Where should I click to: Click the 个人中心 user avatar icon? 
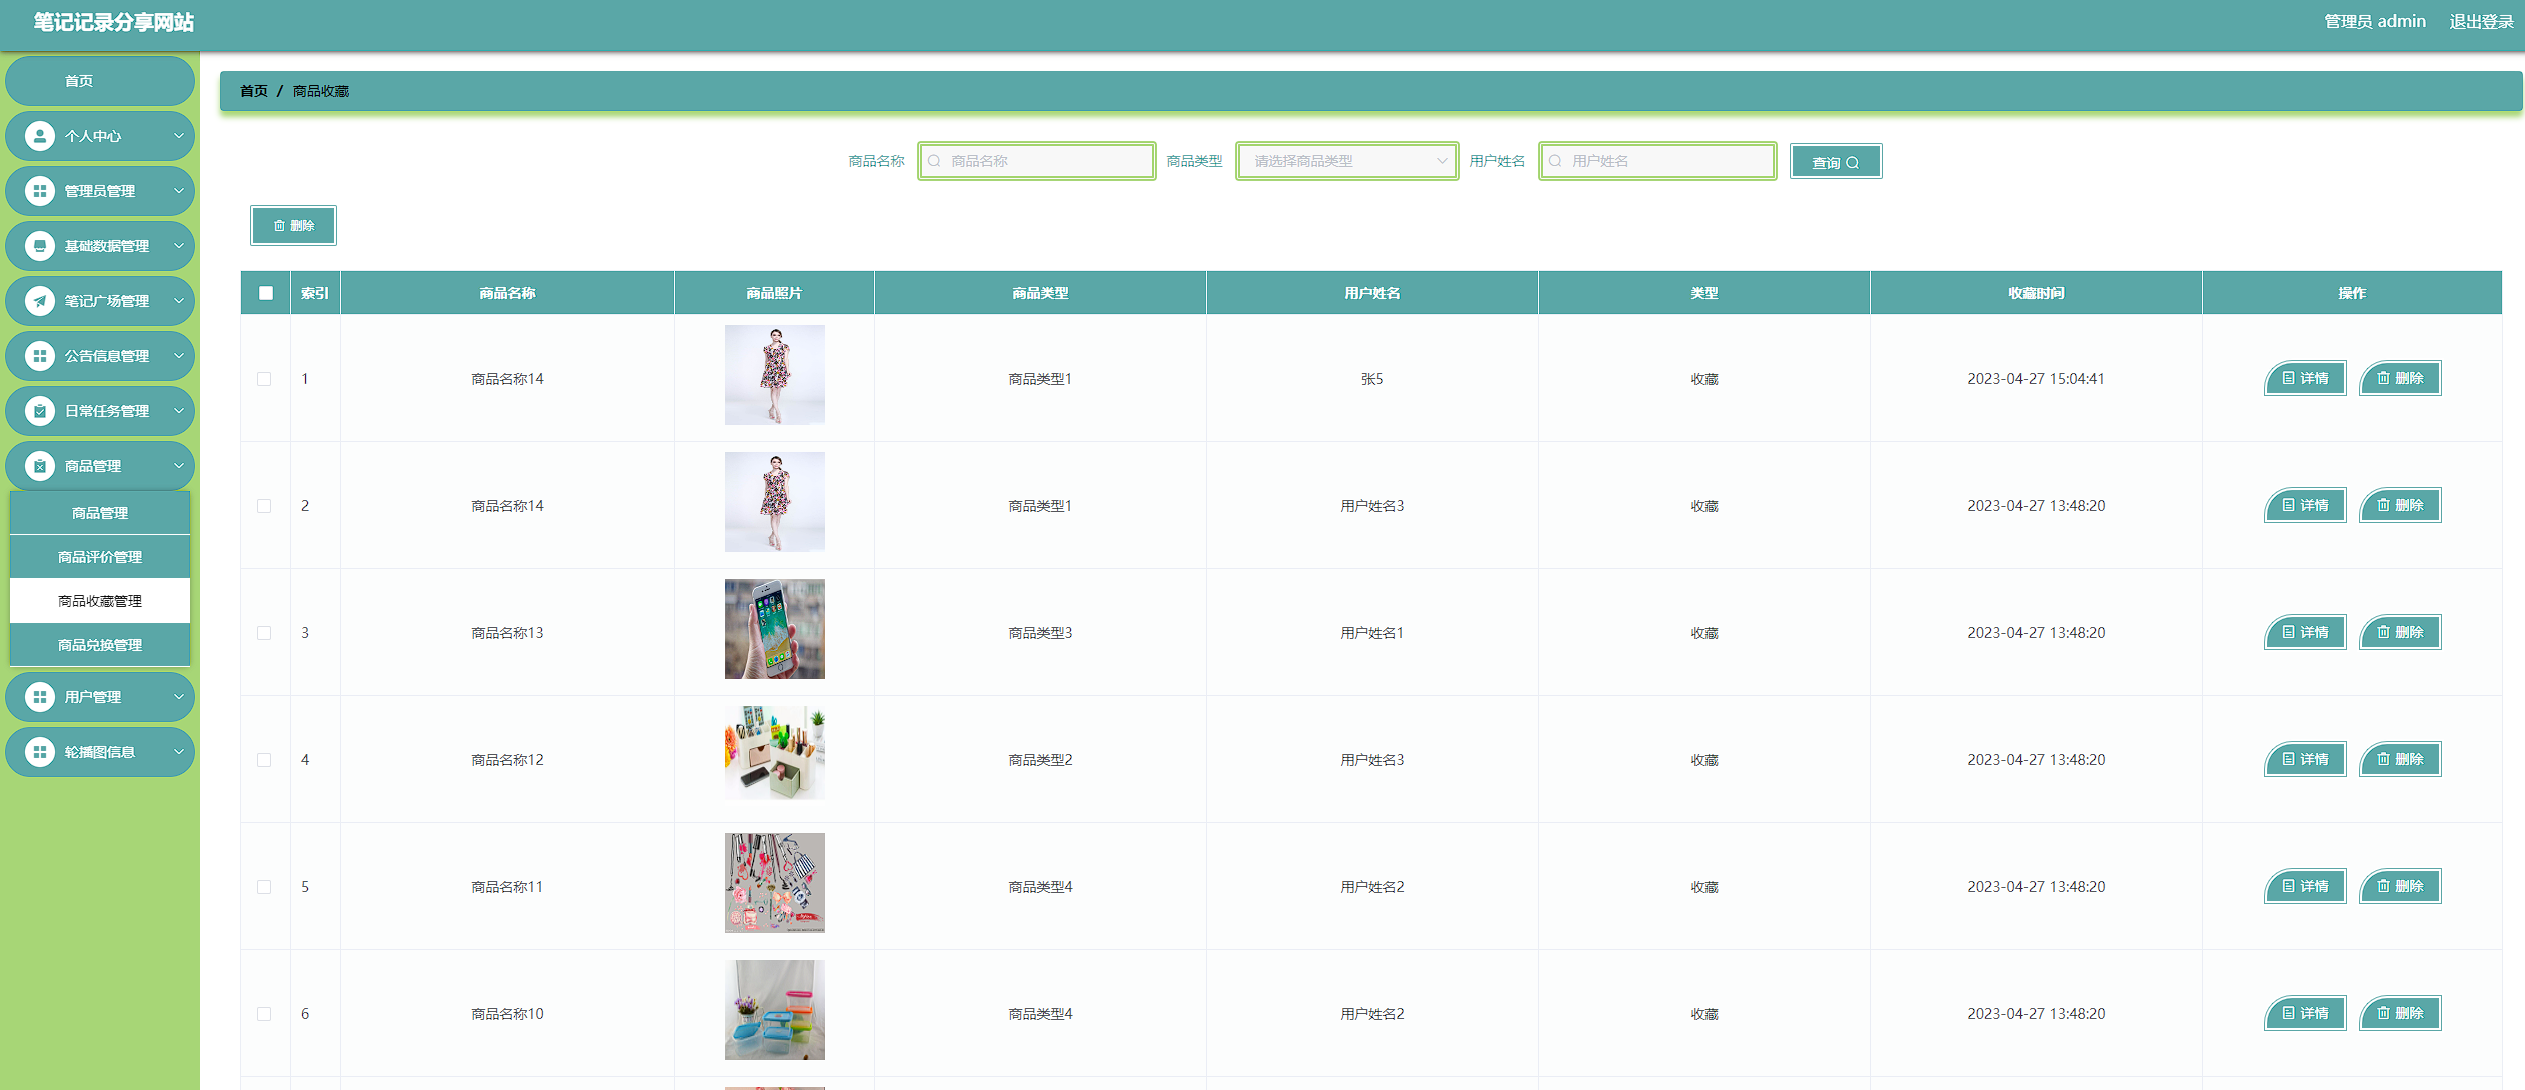(x=40, y=136)
